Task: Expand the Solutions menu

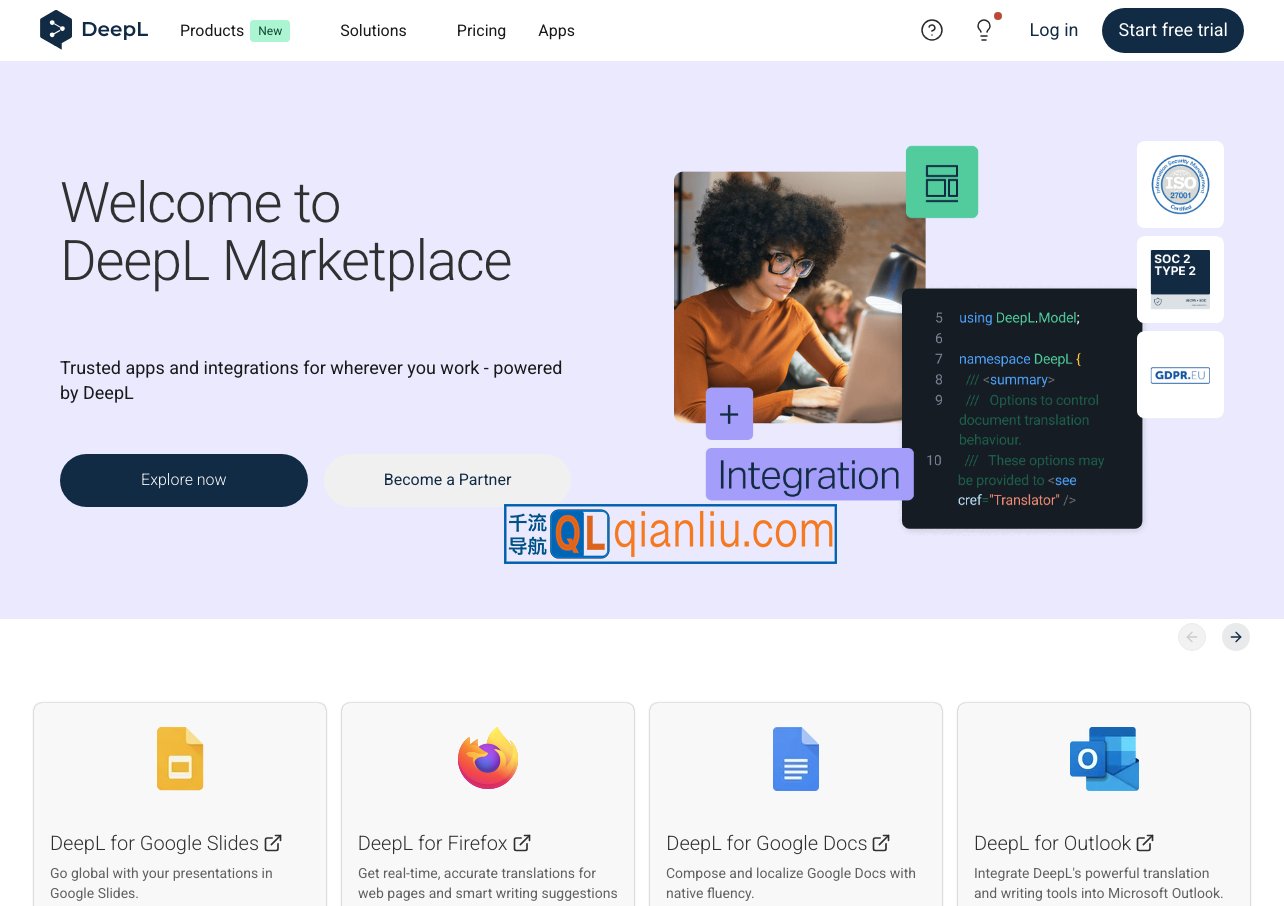Action: (373, 31)
